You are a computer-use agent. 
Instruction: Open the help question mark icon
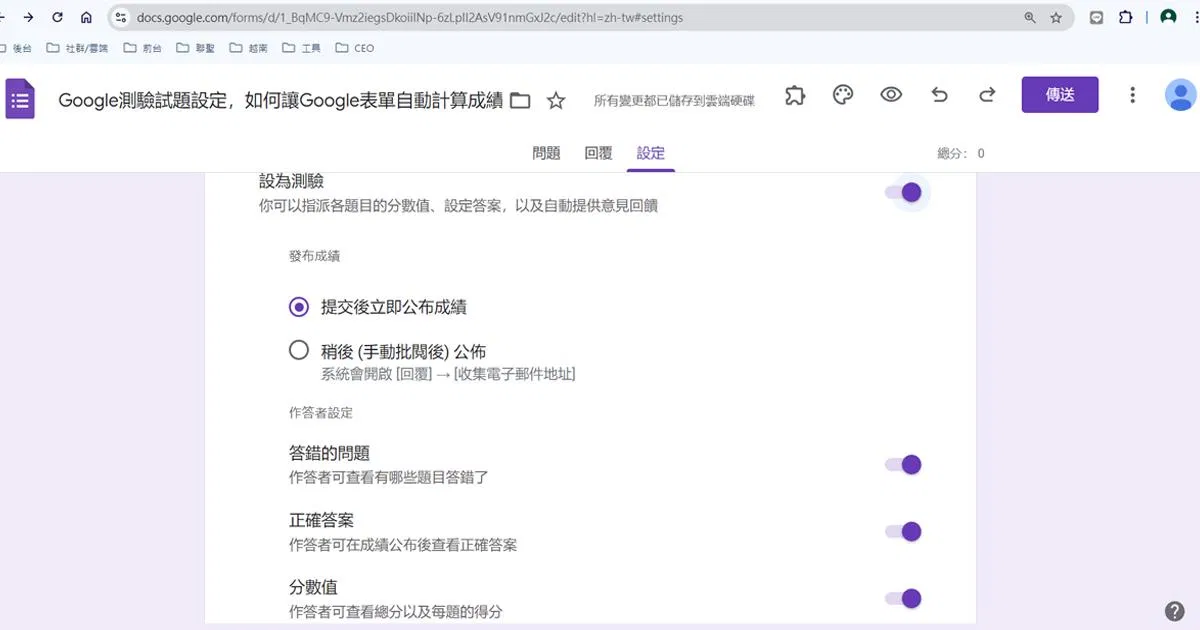[1175, 611]
